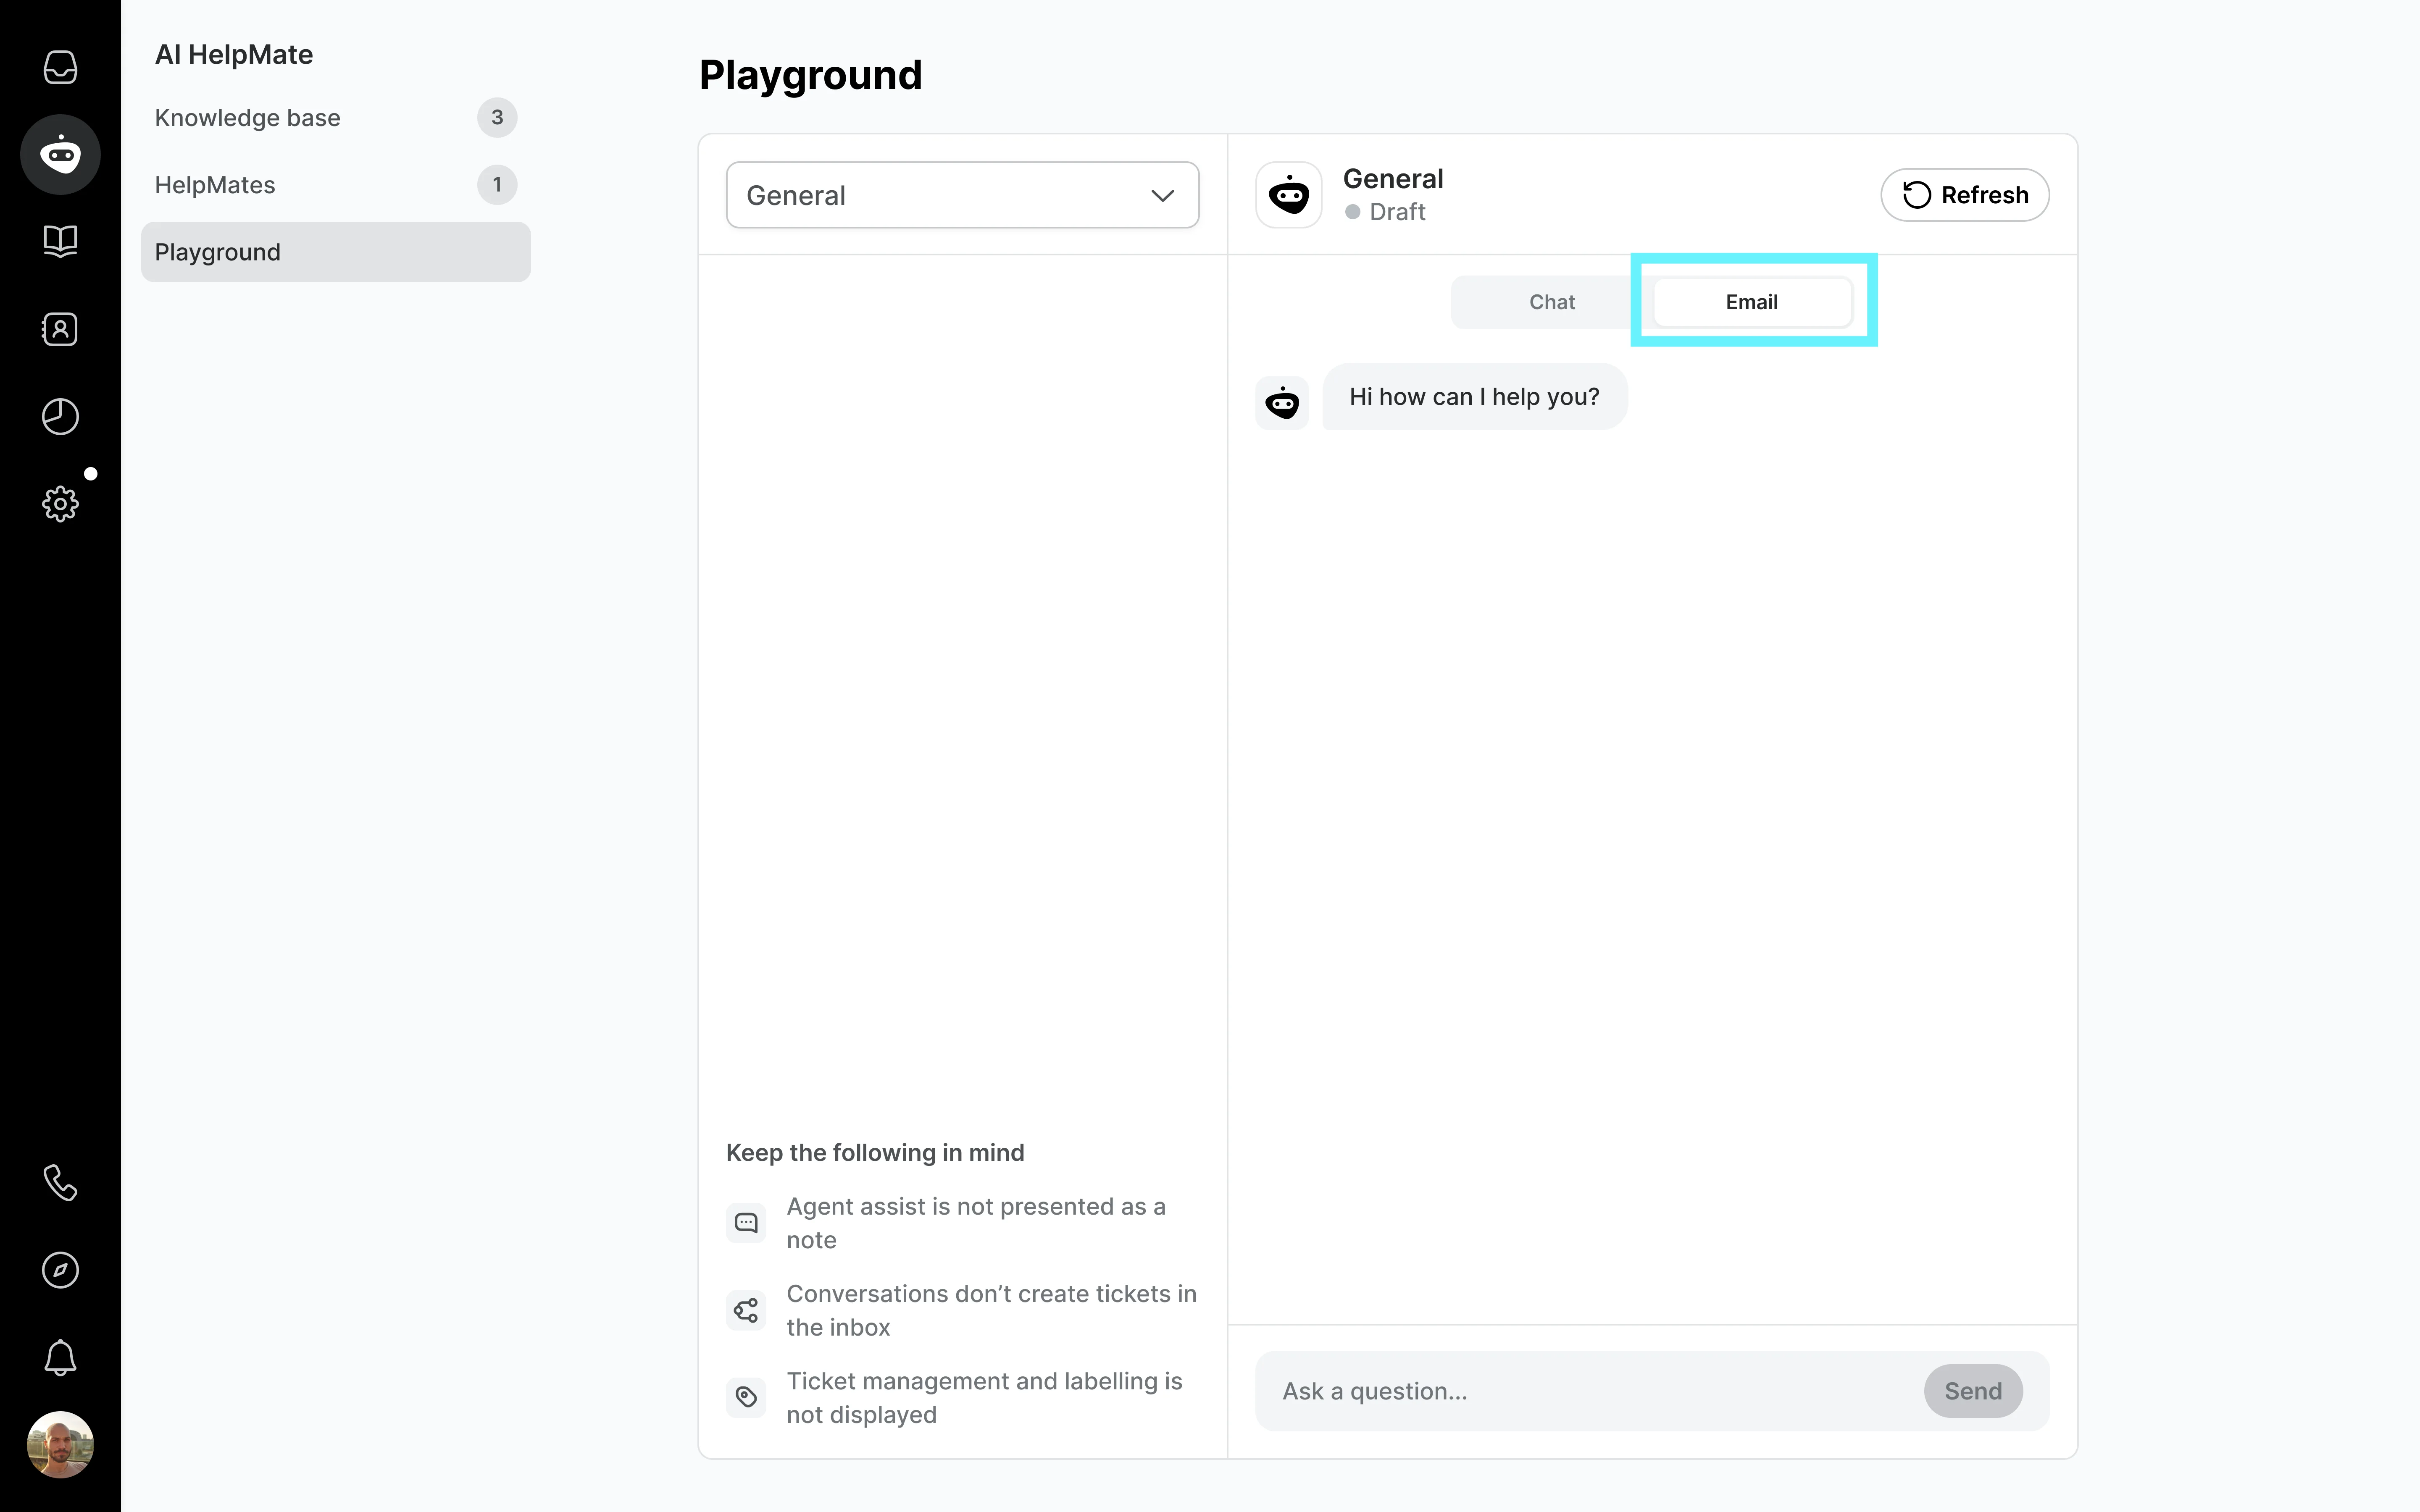Open the notifications bell icon
This screenshot has width=2420, height=1512.
tap(60, 1357)
